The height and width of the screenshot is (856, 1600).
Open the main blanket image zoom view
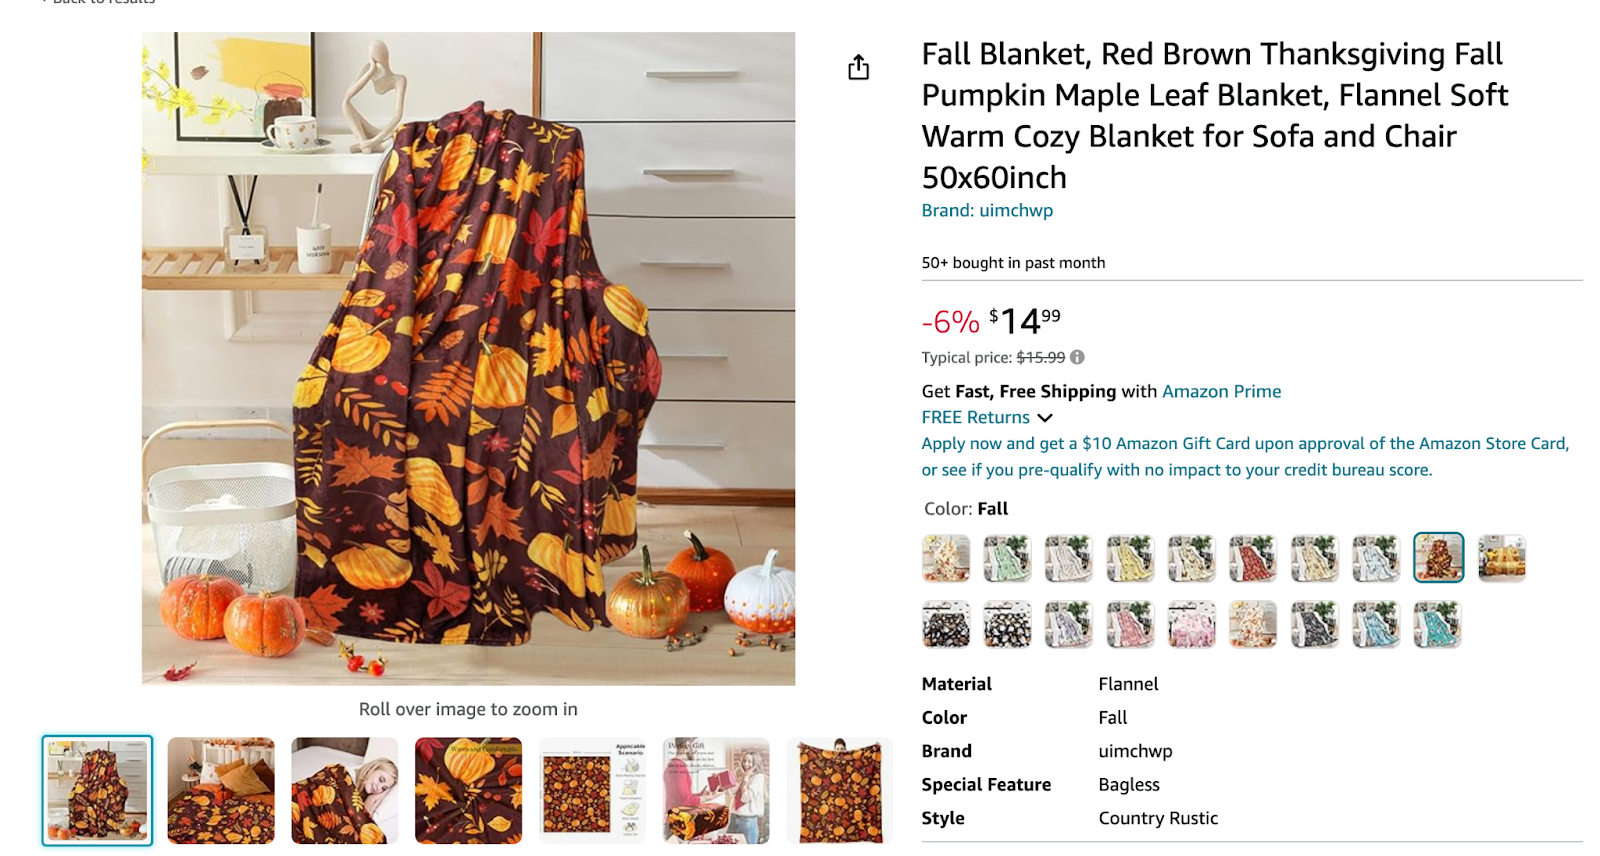pos(468,360)
